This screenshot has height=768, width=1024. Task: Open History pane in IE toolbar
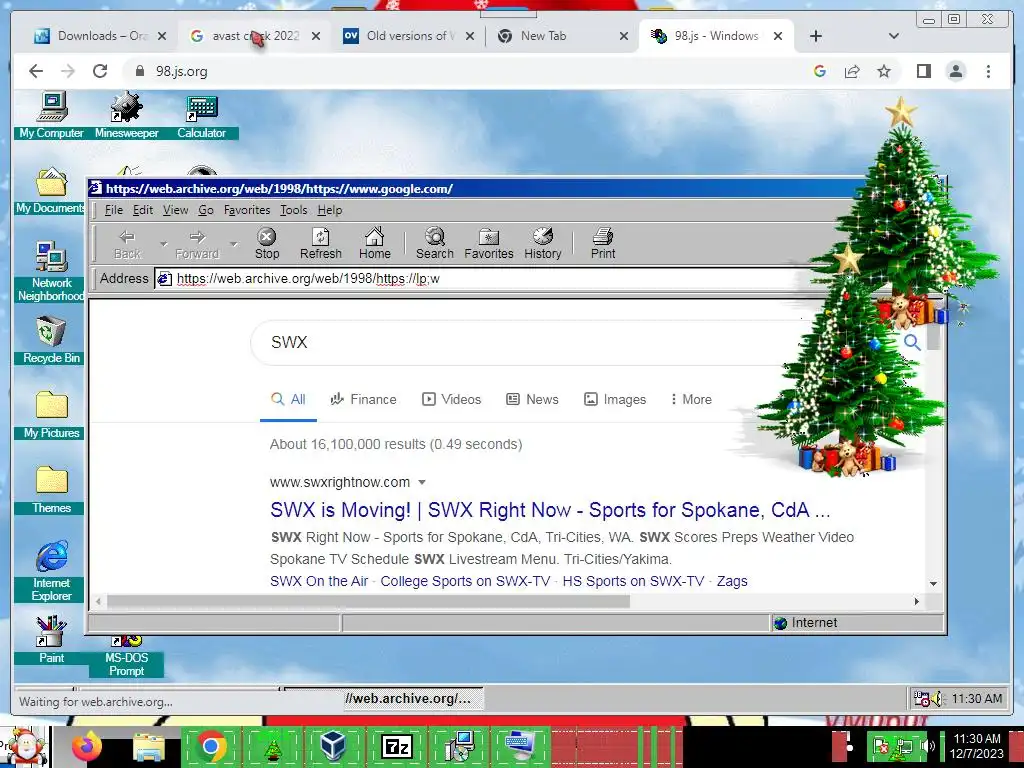tap(543, 244)
